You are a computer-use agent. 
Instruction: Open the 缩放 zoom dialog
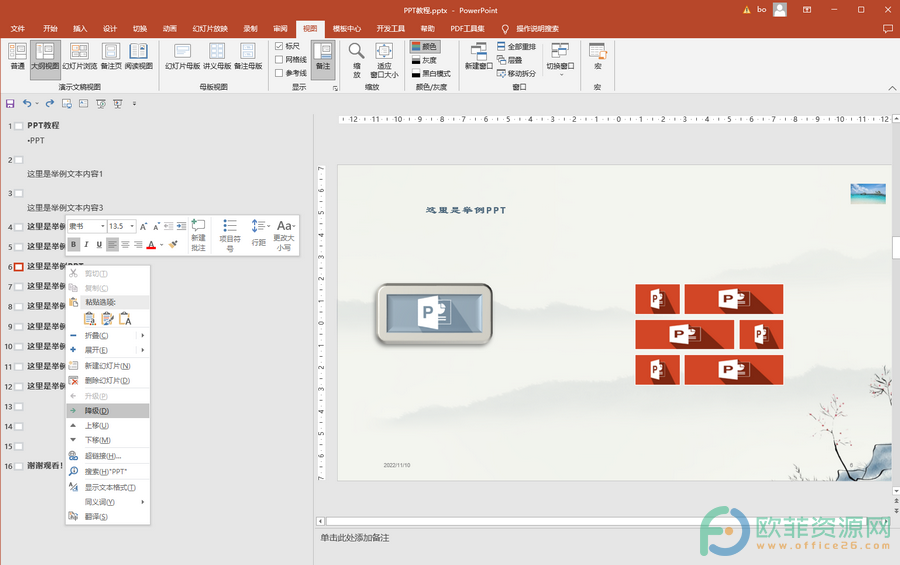click(356, 60)
